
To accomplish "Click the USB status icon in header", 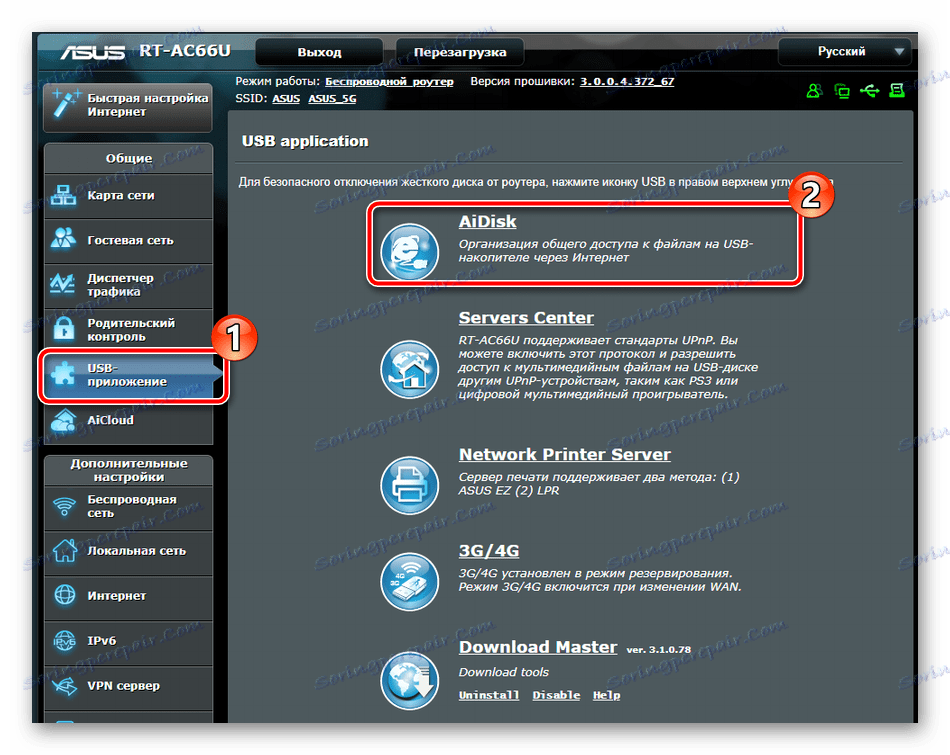I will pyautogui.click(x=869, y=91).
